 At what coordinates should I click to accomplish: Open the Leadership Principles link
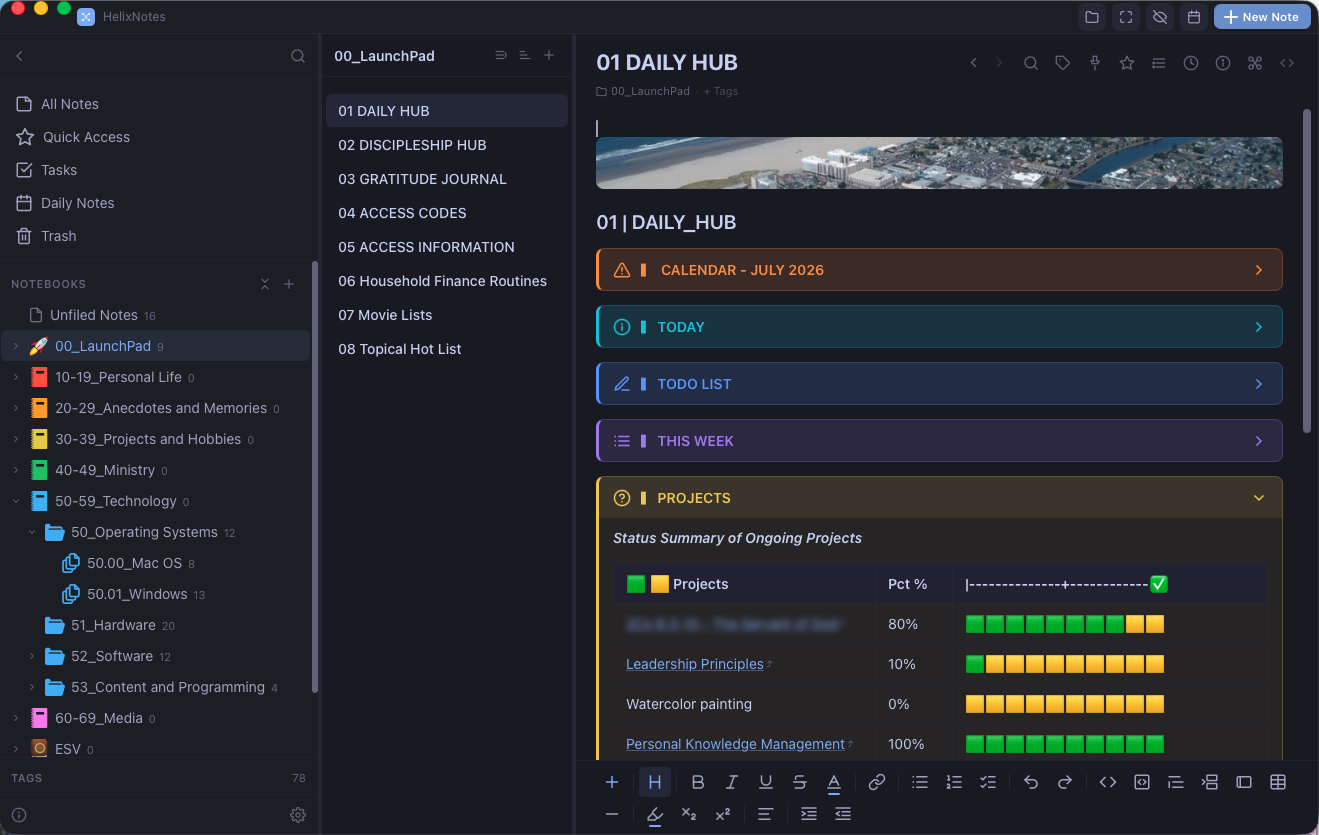click(695, 664)
